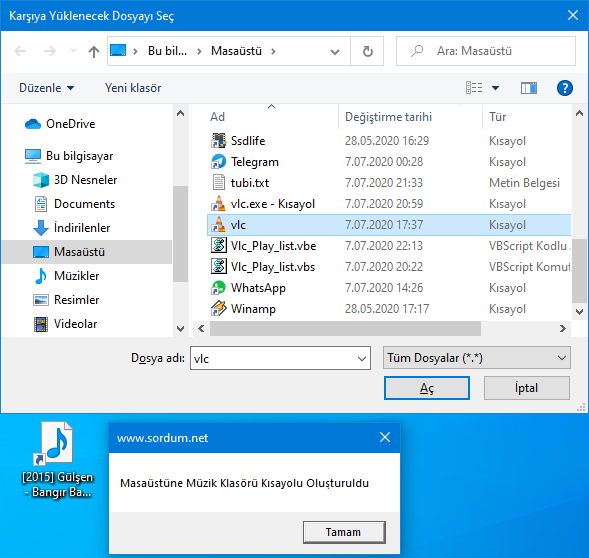Click the 7.07.2020 21:33 date cell
The height and width of the screenshot is (558, 589).
click(x=384, y=183)
